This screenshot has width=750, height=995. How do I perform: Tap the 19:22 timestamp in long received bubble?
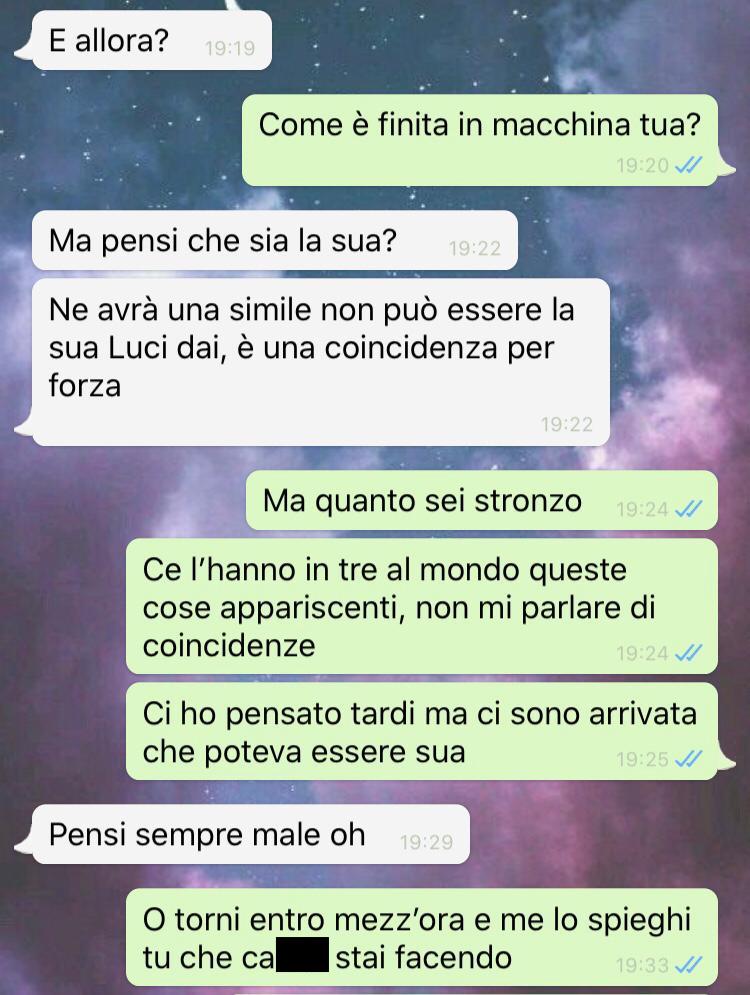click(x=567, y=424)
